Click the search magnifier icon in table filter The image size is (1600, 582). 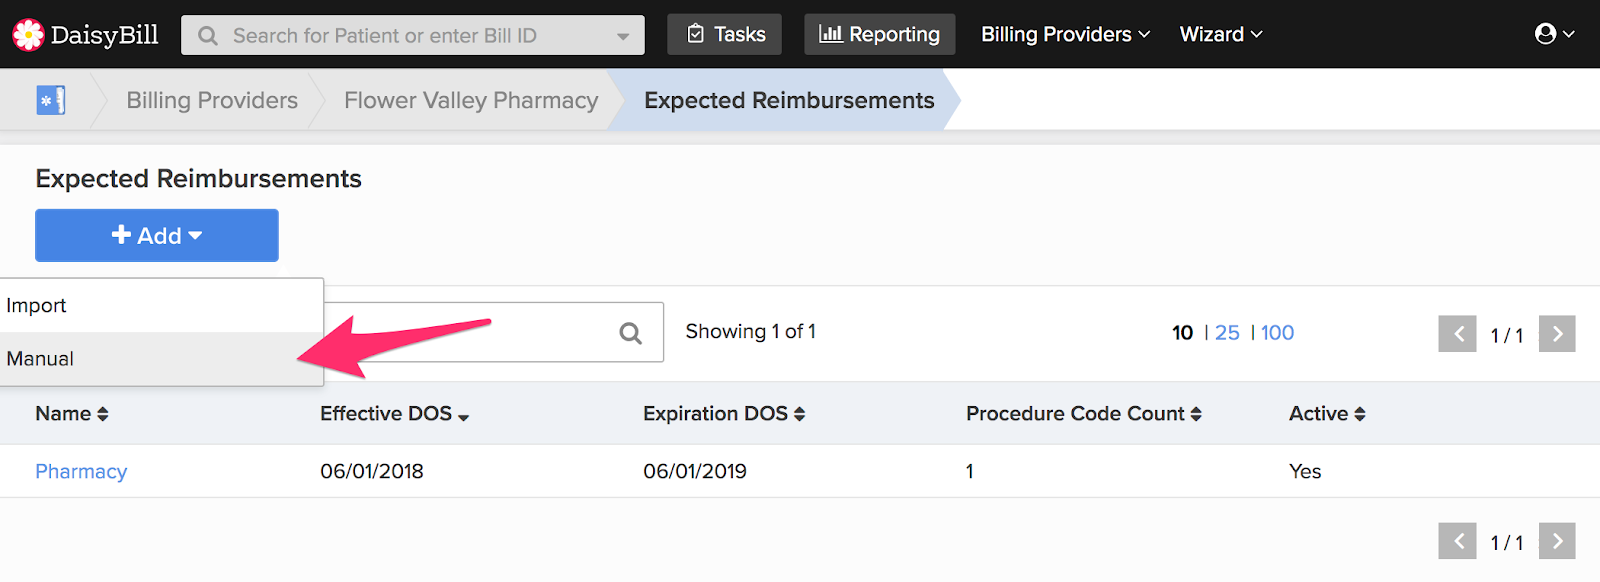(630, 333)
